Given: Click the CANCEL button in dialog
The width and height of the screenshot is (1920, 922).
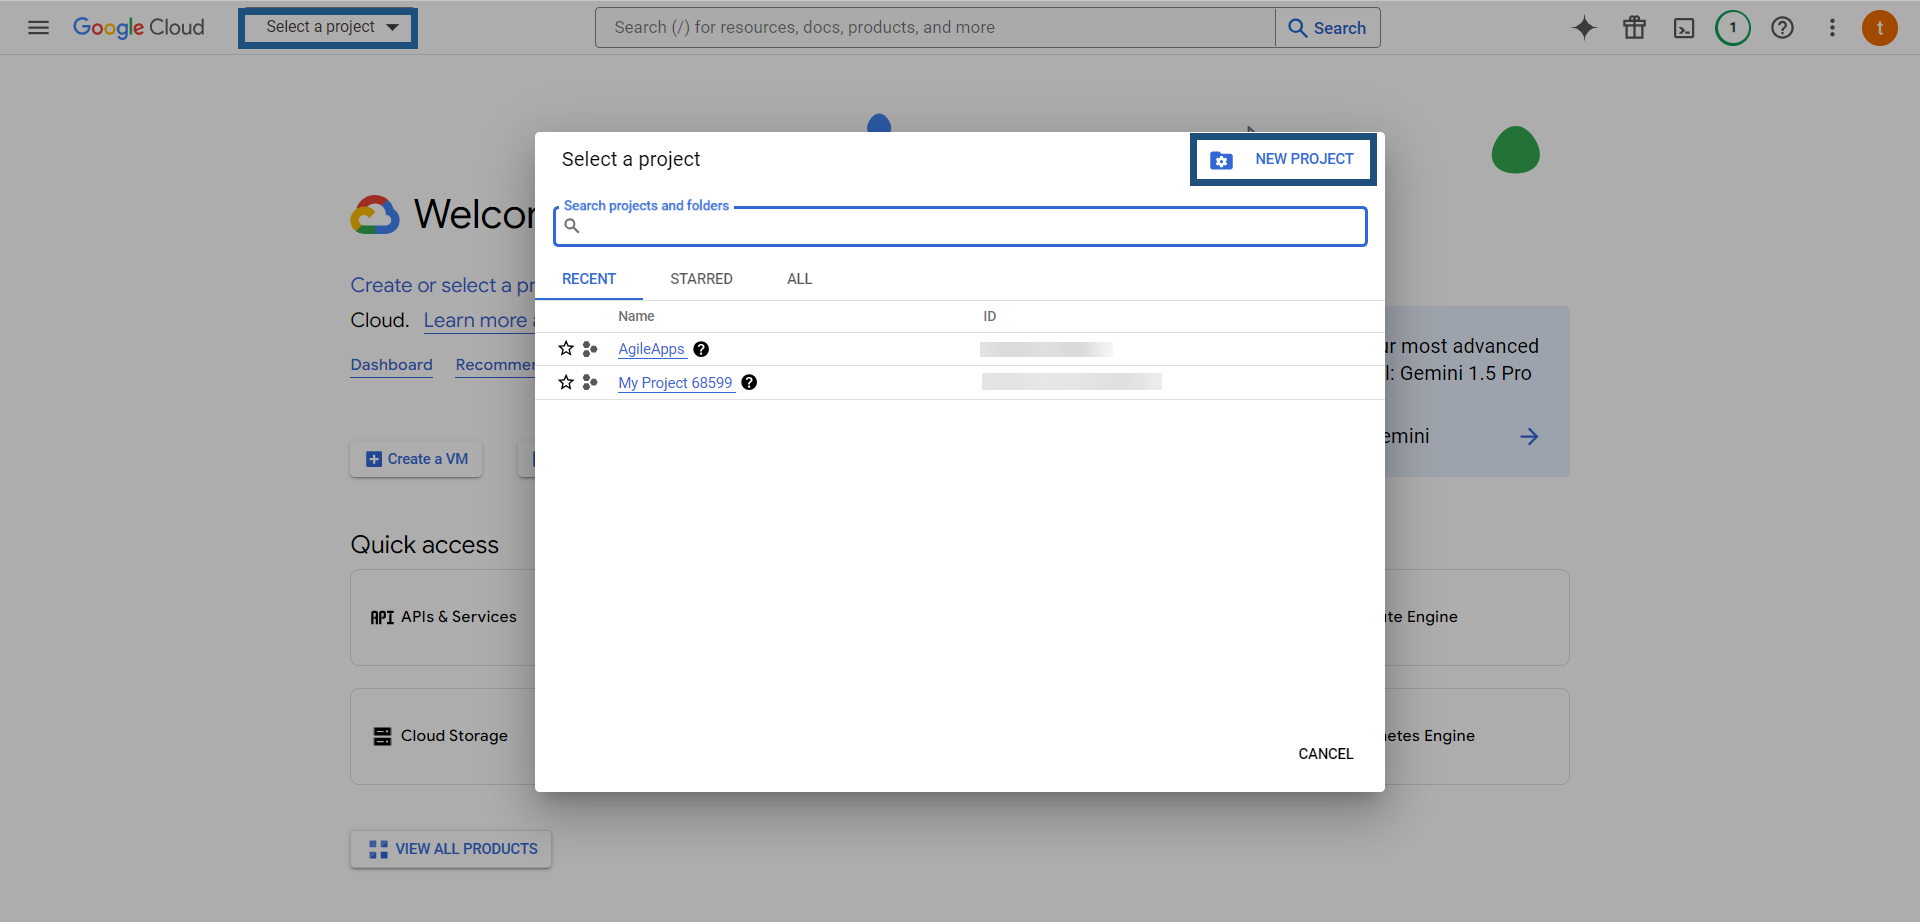Looking at the screenshot, I should pyautogui.click(x=1325, y=754).
